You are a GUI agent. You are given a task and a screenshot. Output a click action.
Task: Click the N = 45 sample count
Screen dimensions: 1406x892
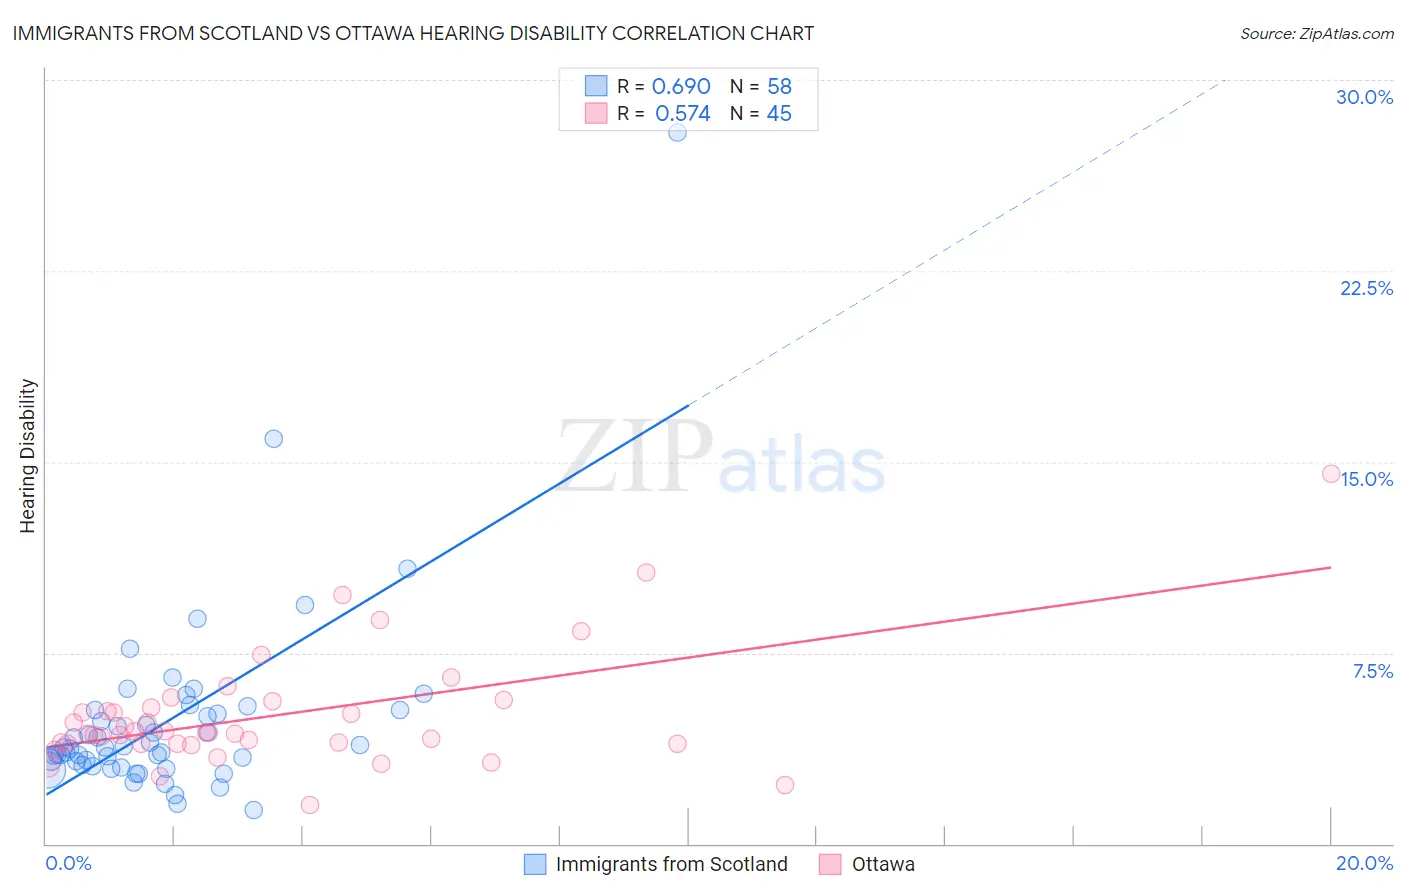pyautogui.click(x=761, y=113)
